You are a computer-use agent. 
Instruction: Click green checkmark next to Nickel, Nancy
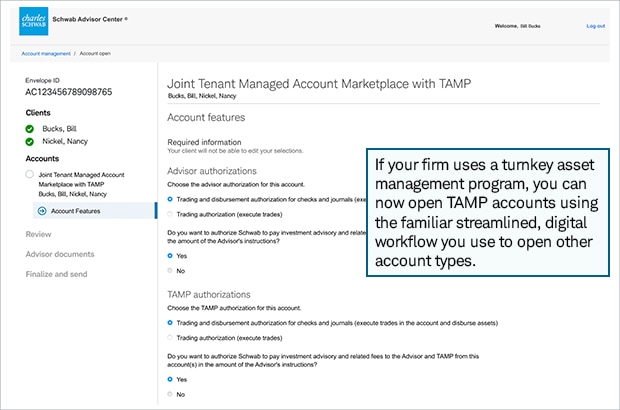pos(30,142)
